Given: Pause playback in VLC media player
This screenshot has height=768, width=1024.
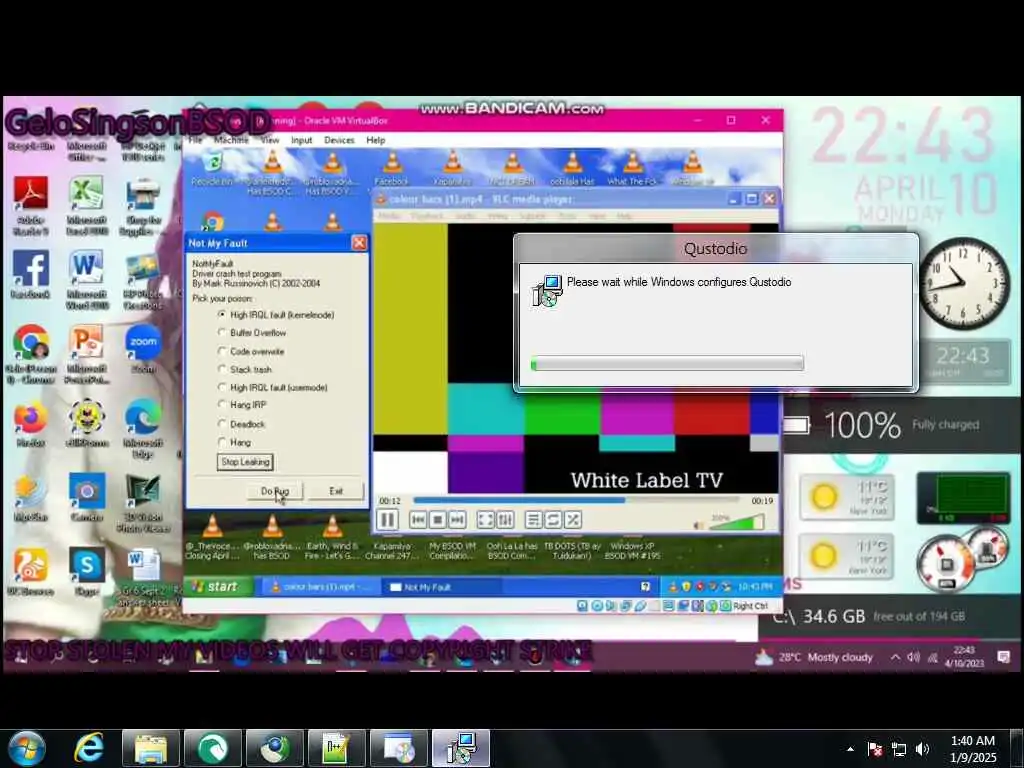Looking at the screenshot, I should point(387,520).
